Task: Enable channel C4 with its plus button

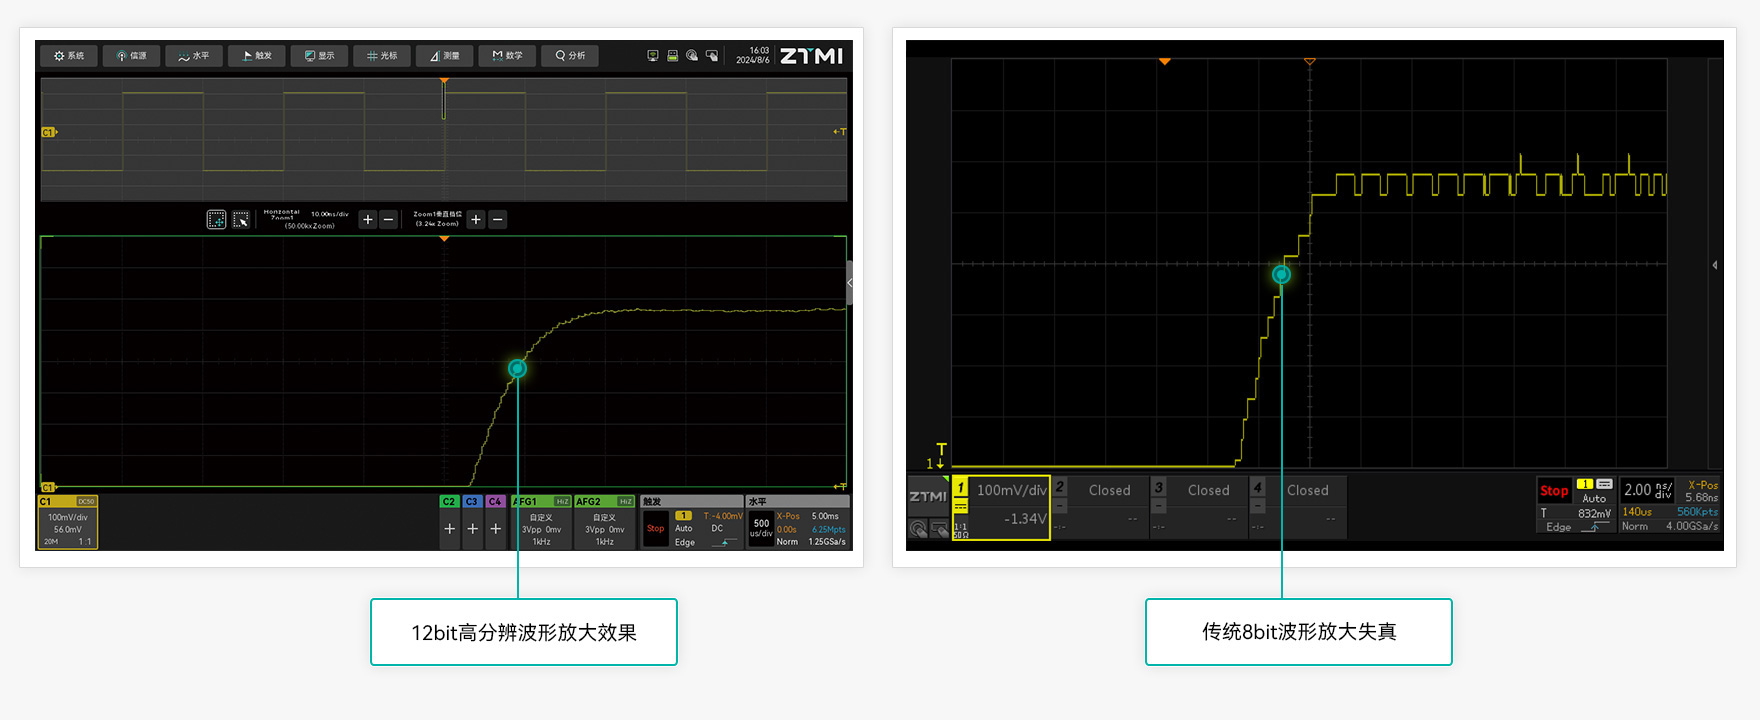Action: pyautogui.click(x=495, y=529)
